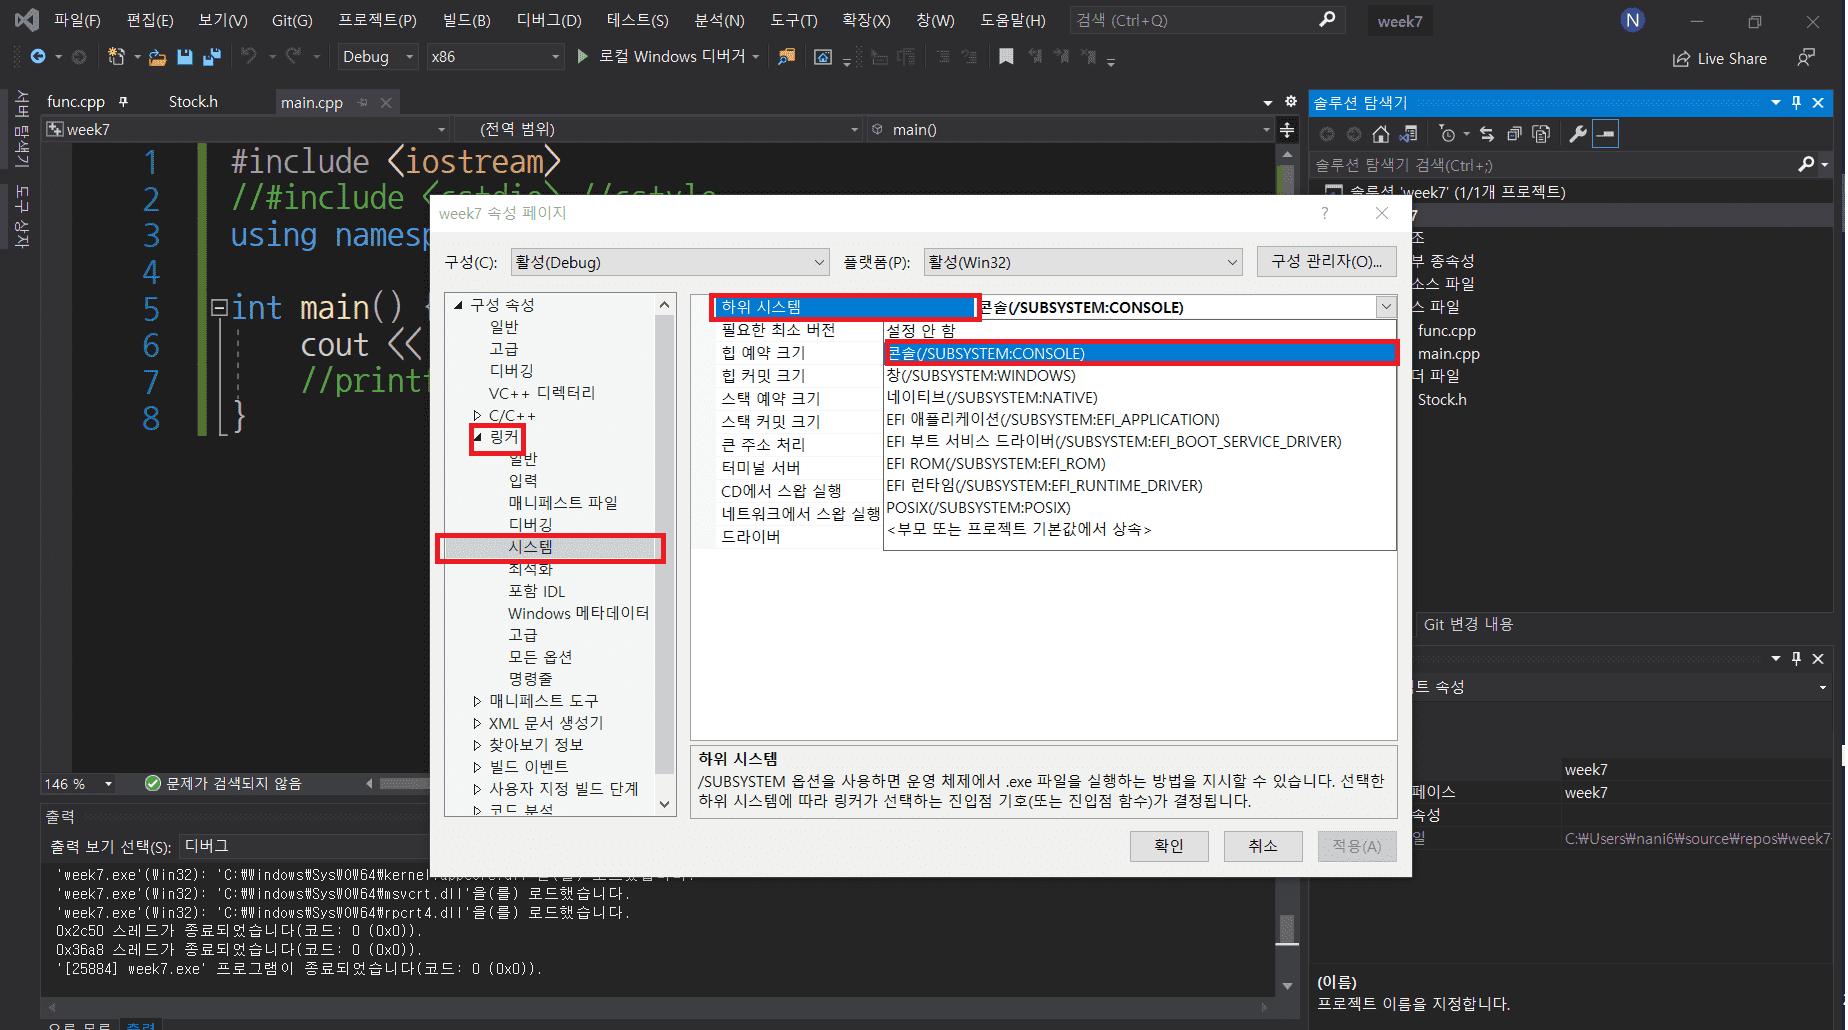Collapse the 링커 tree node
The height and width of the screenshot is (1030, 1848).
point(478,437)
